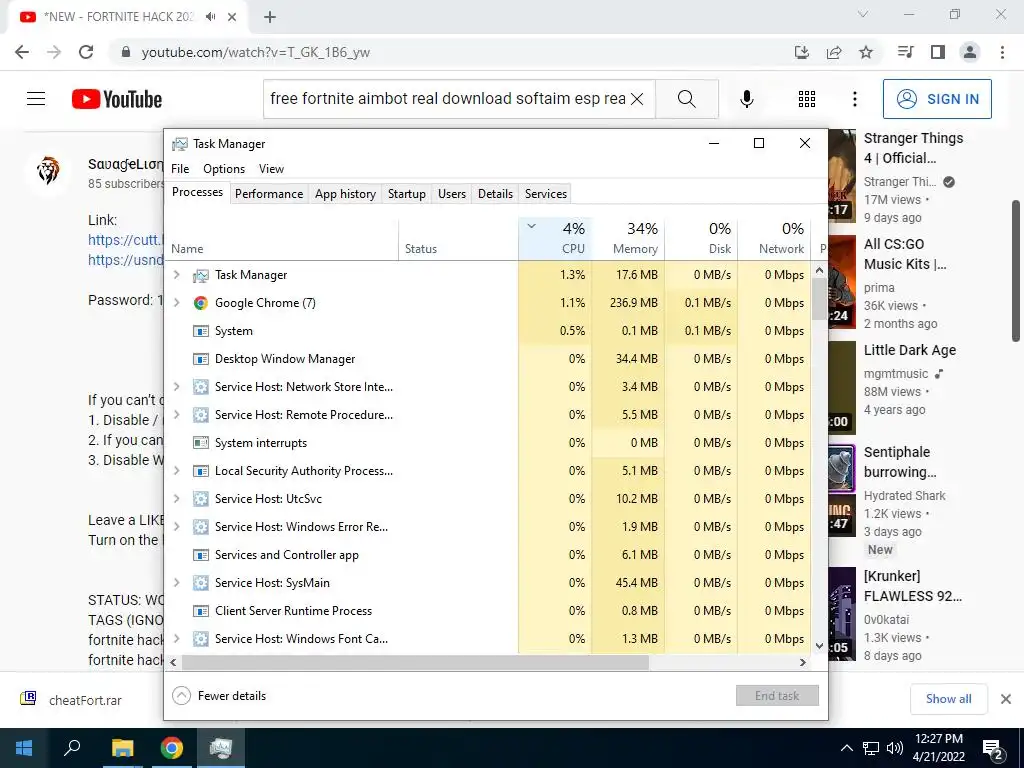Open the cheatFort.rar download item

[72, 699]
